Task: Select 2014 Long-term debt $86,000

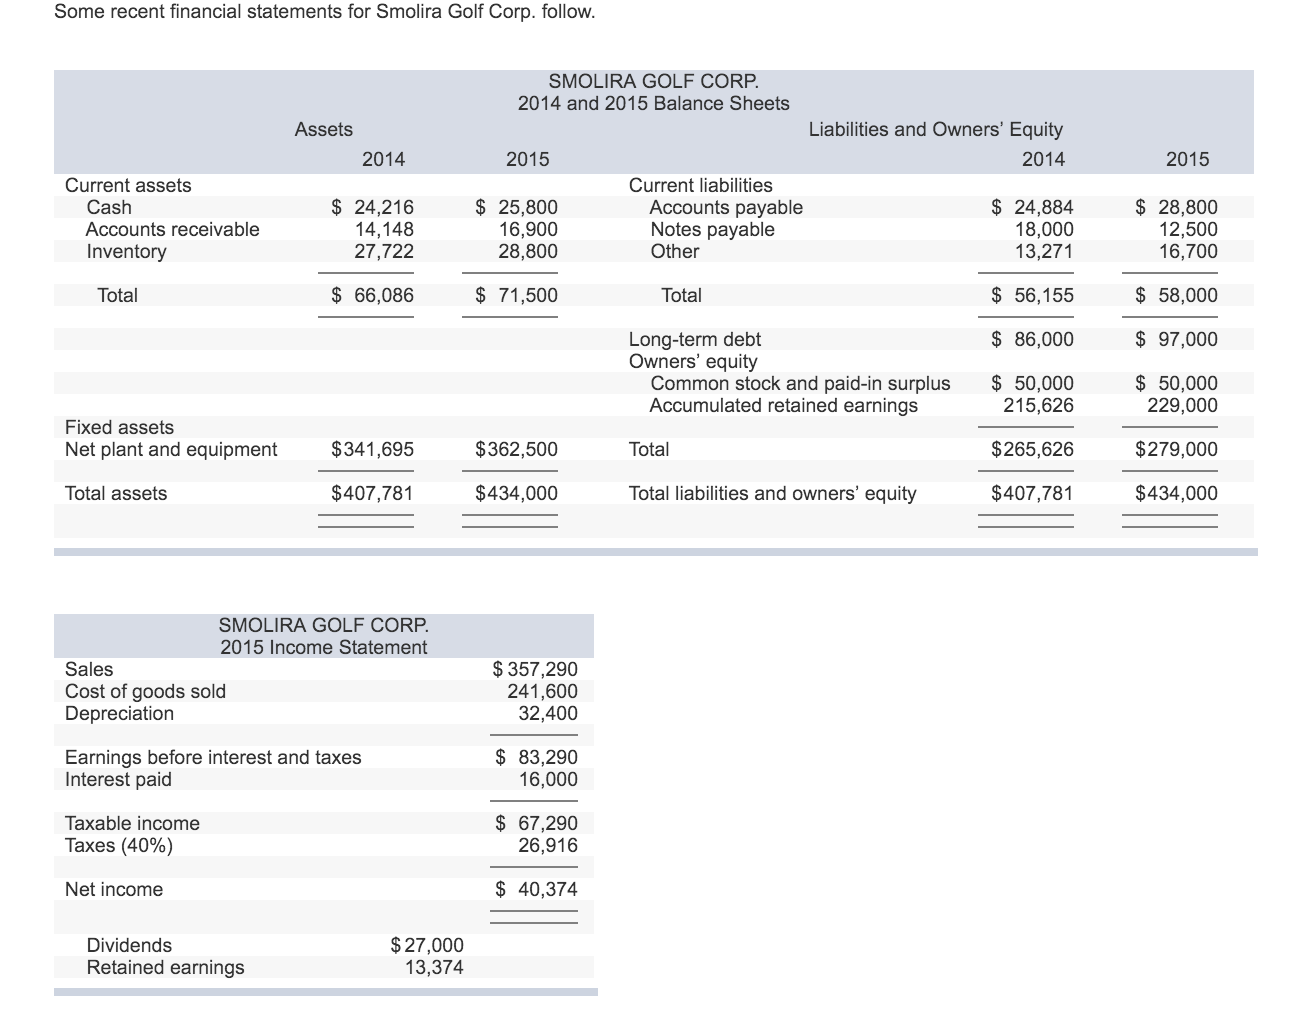Action: click(x=1032, y=339)
